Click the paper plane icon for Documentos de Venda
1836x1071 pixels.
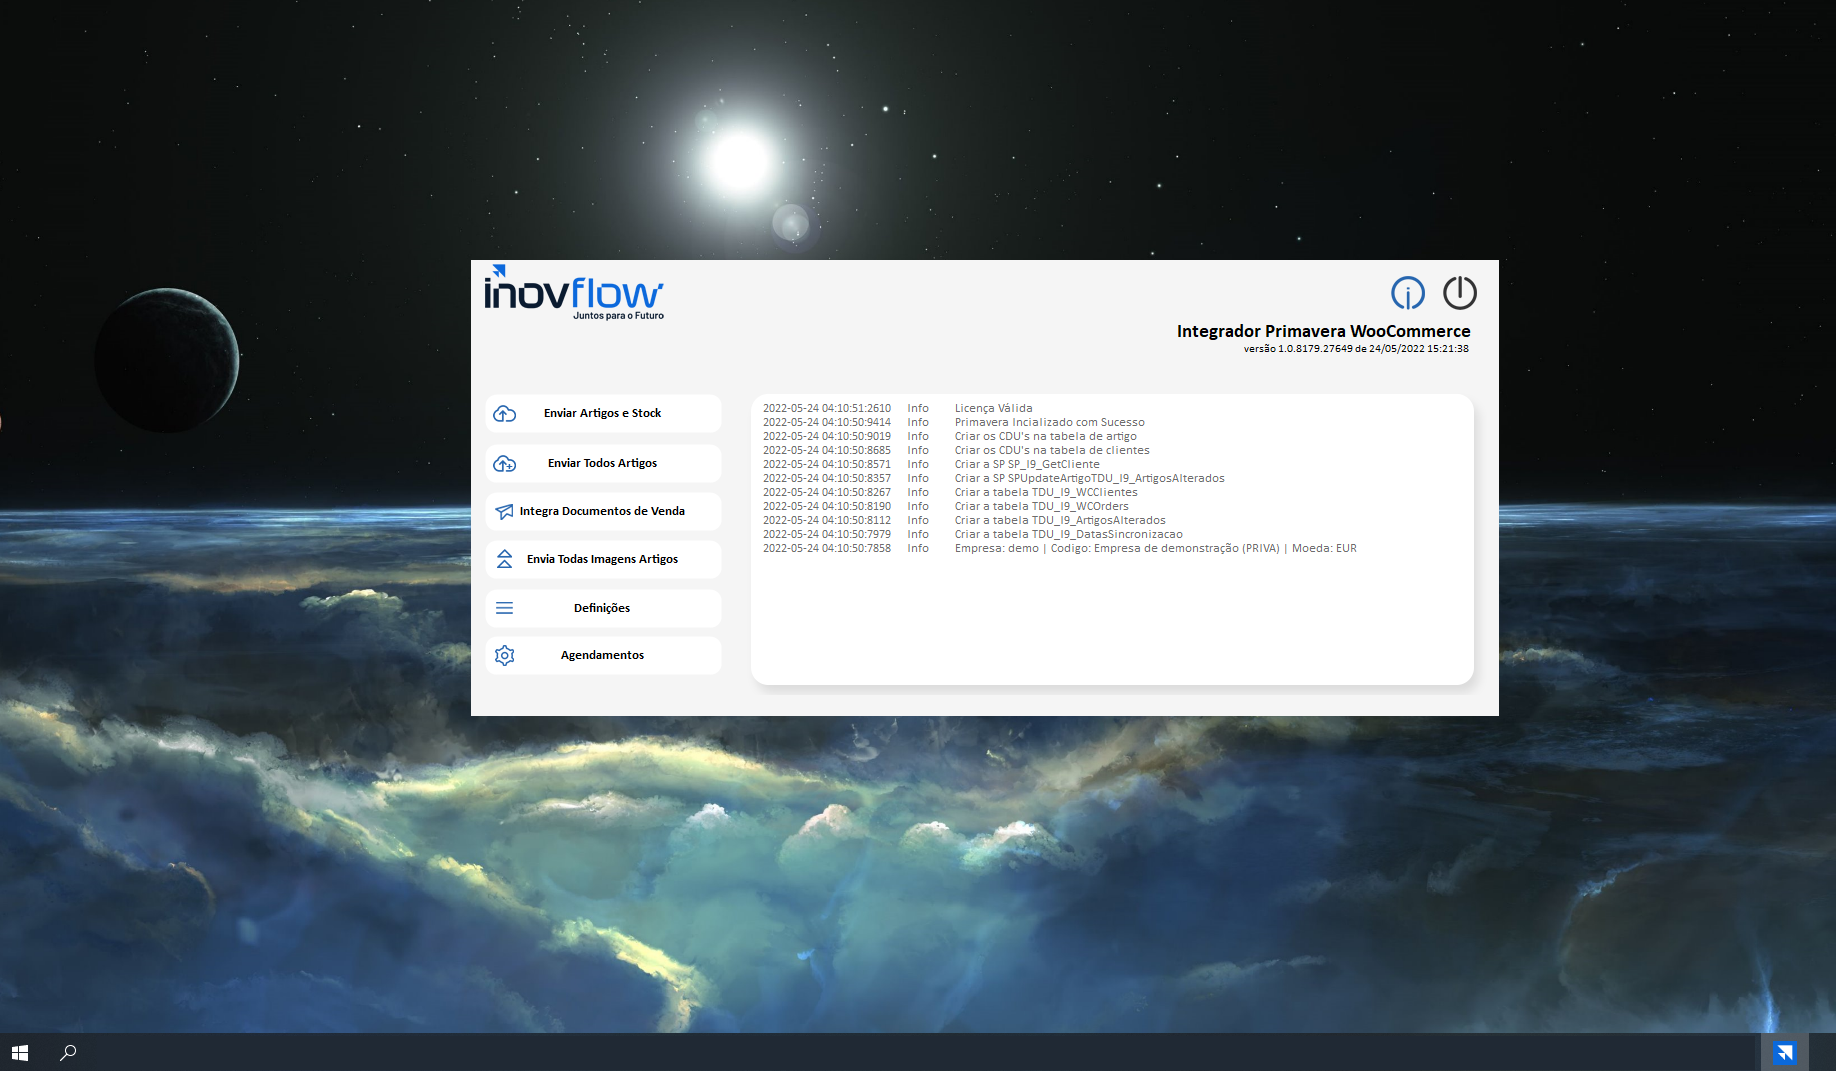pos(505,511)
